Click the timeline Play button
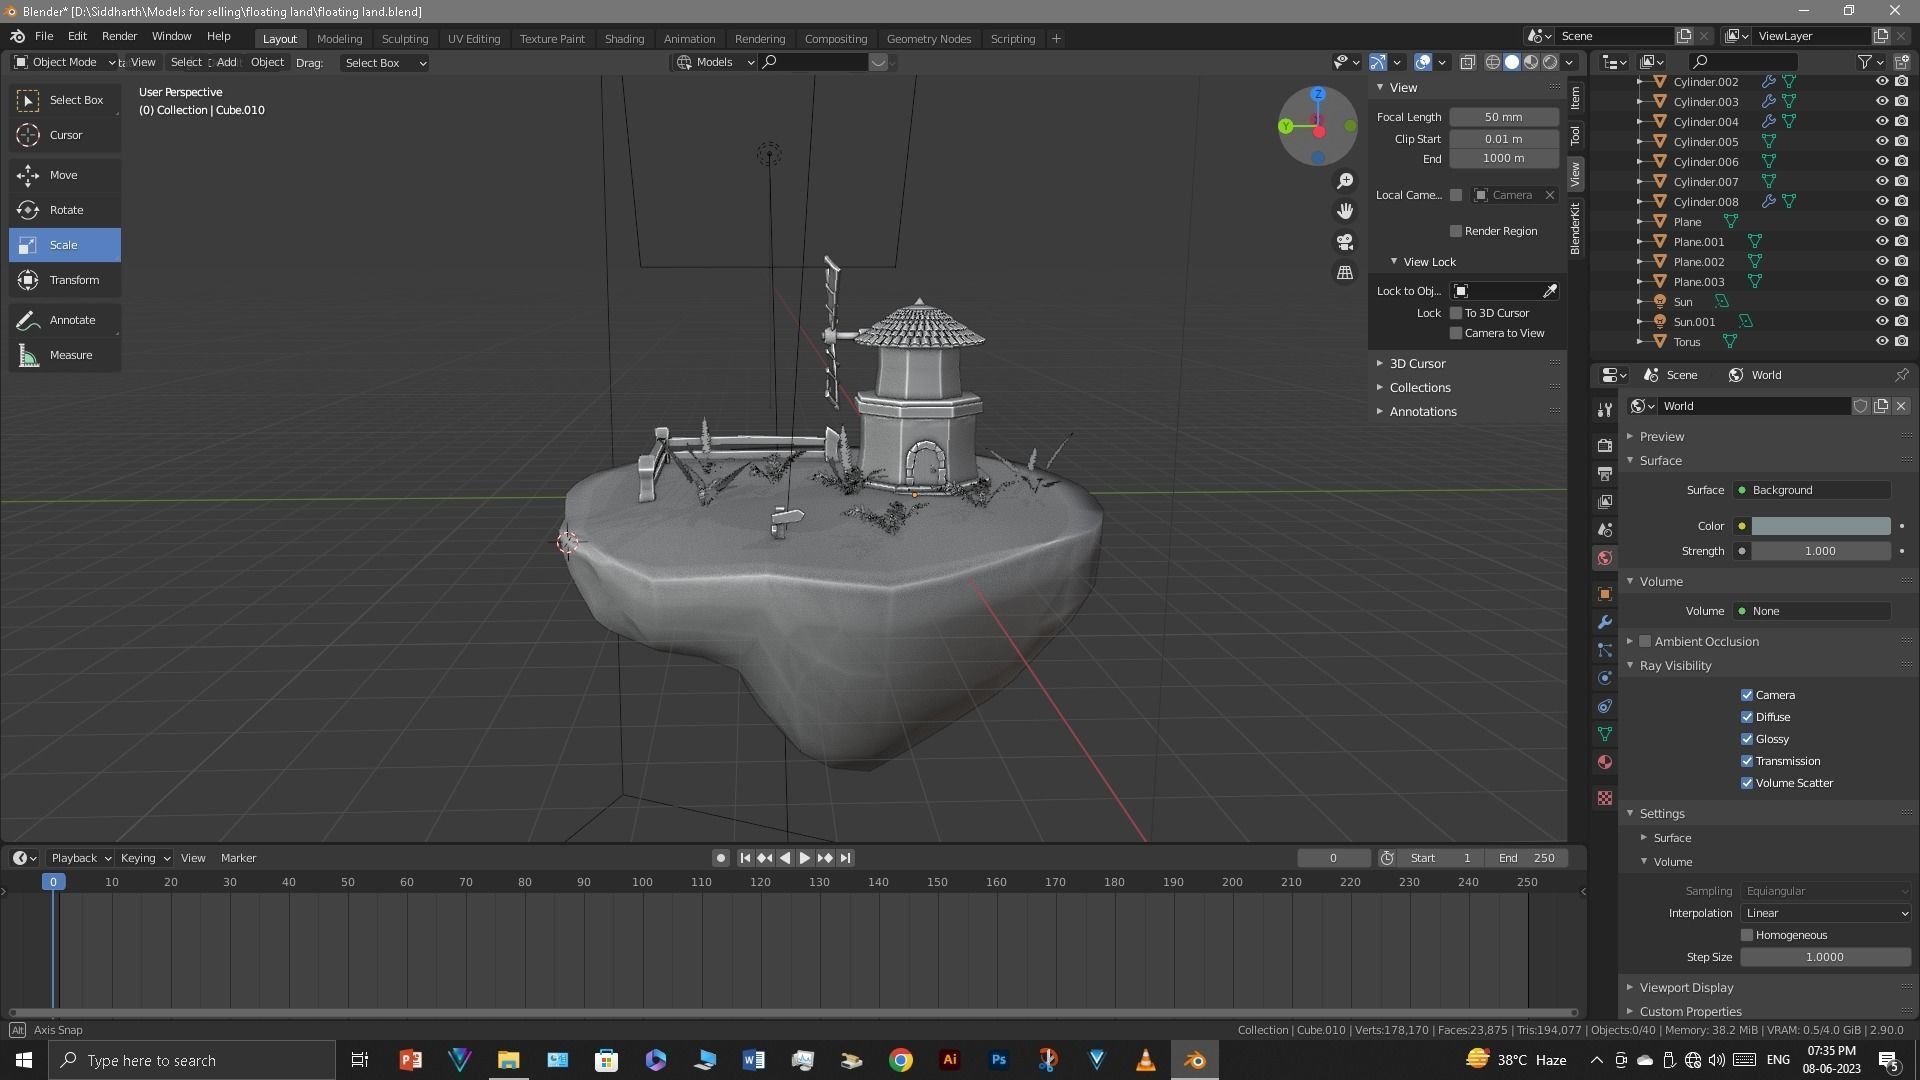The image size is (1920, 1080). 804,858
